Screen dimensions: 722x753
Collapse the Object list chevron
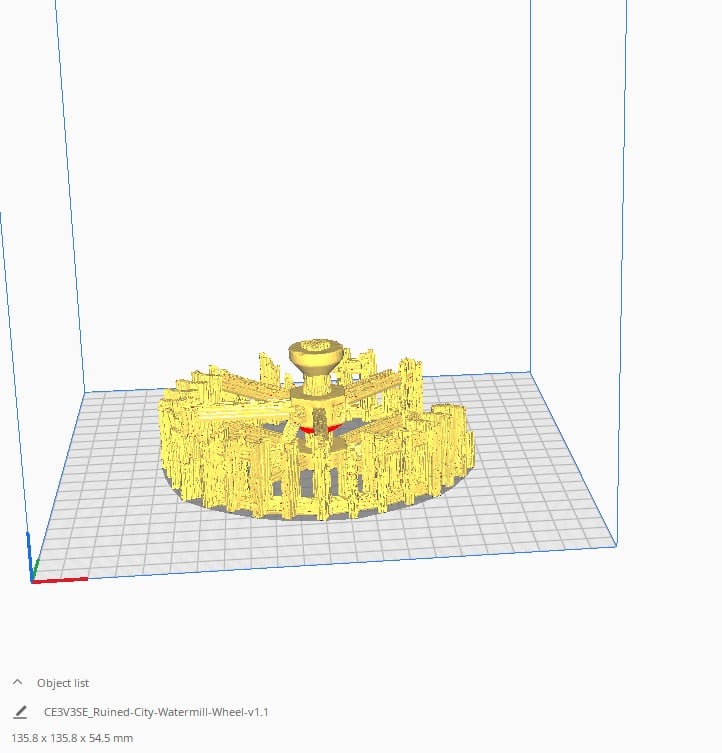tap(18, 682)
